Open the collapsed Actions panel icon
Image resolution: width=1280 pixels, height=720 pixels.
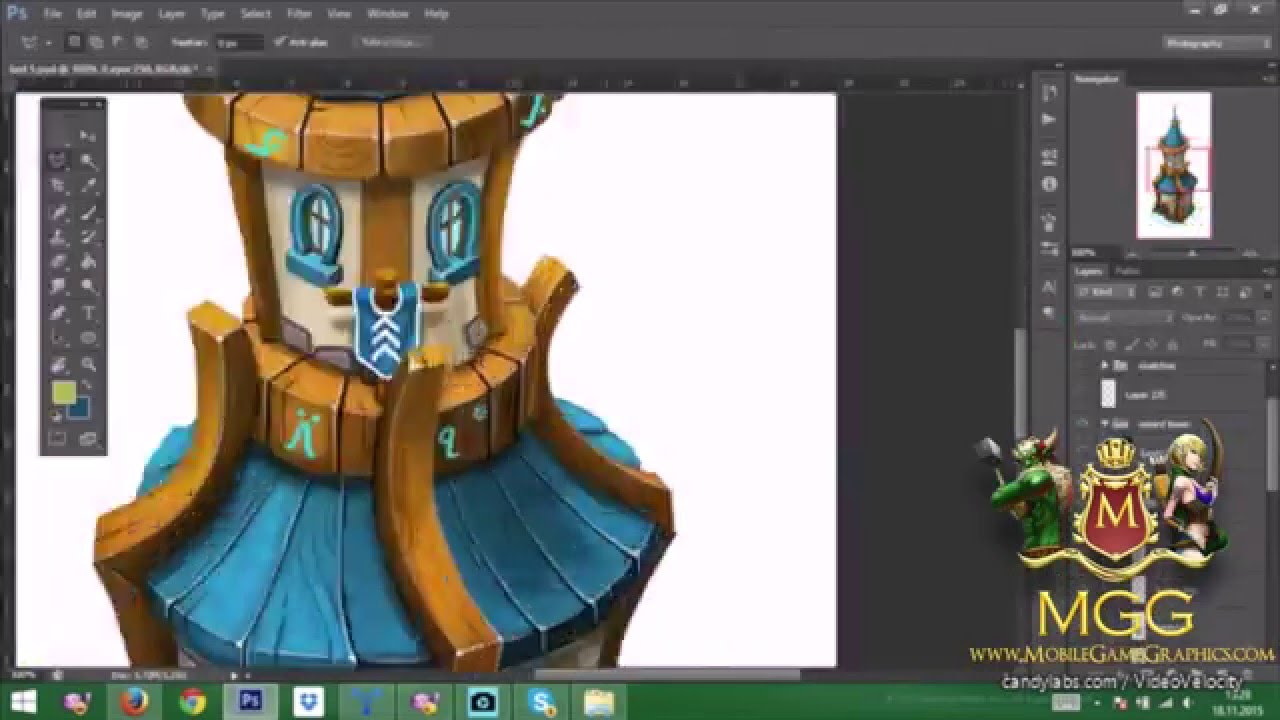click(x=1049, y=119)
